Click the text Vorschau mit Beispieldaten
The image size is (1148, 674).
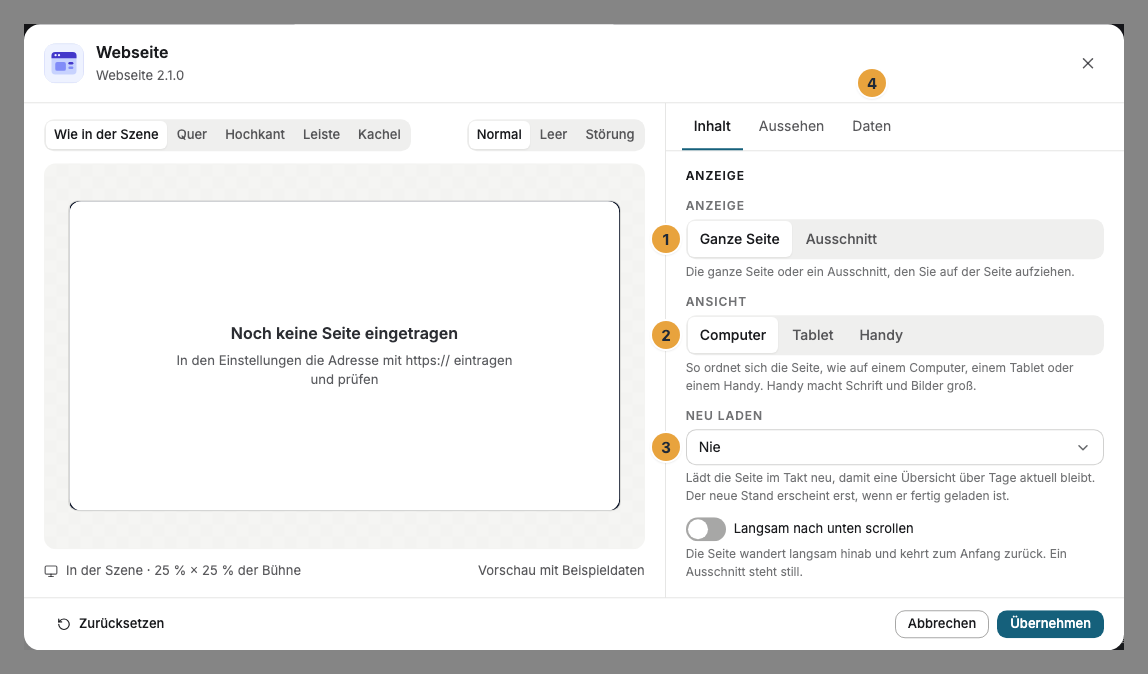[x=561, y=571]
